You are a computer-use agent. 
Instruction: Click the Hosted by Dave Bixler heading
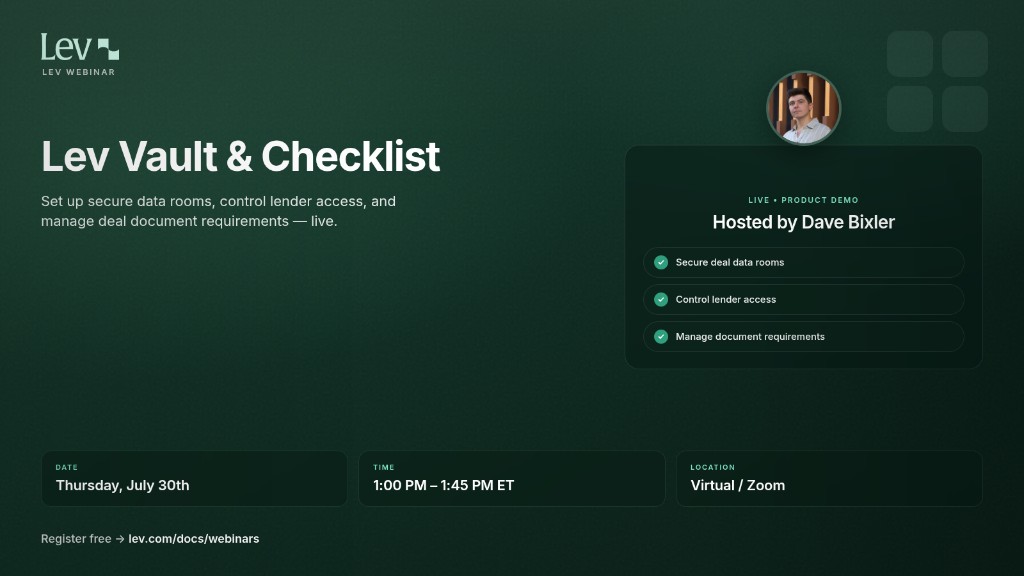[x=803, y=222]
